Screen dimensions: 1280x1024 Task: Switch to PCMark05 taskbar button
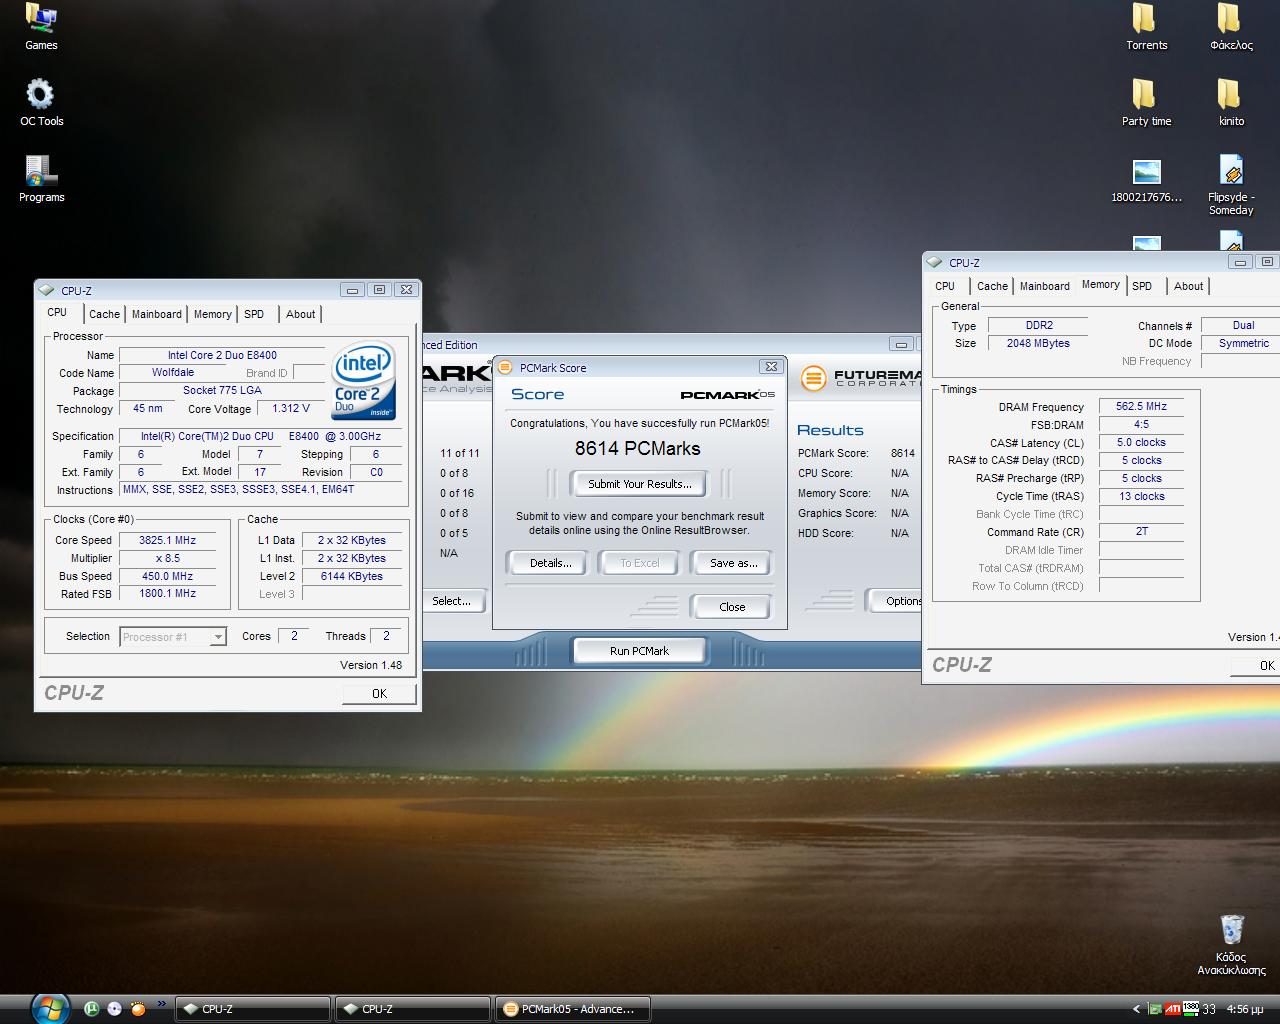click(x=573, y=1009)
